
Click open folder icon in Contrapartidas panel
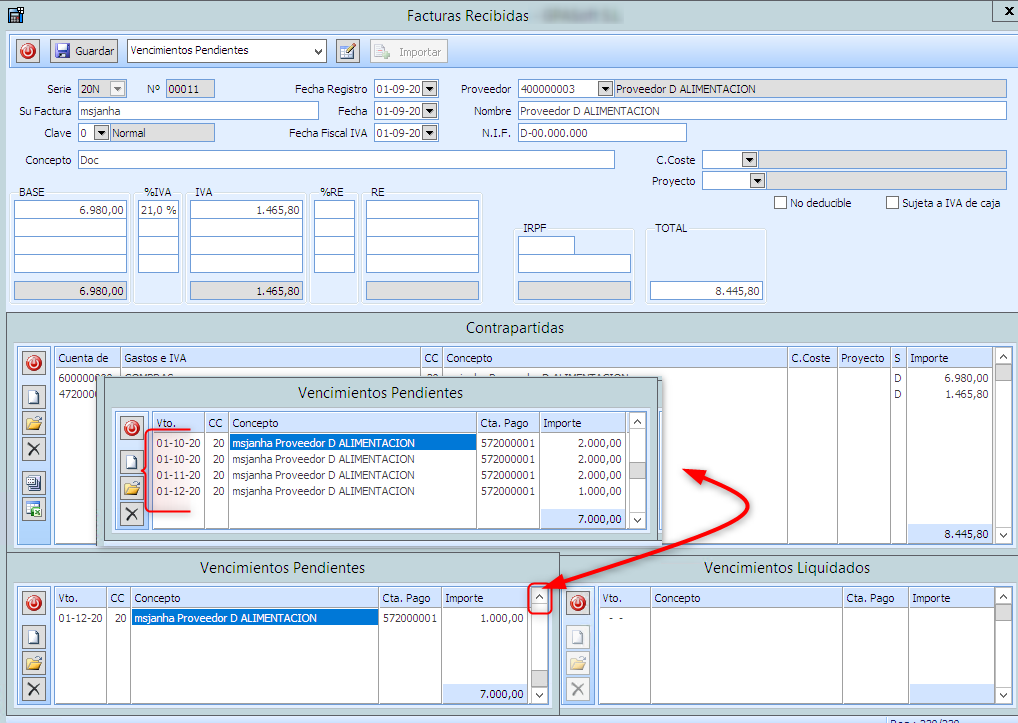pyautogui.click(x=34, y=422)
